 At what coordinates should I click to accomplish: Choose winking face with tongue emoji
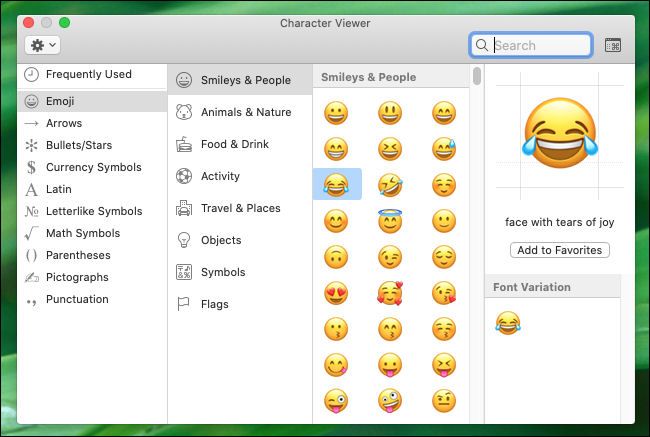coord(336,401)
